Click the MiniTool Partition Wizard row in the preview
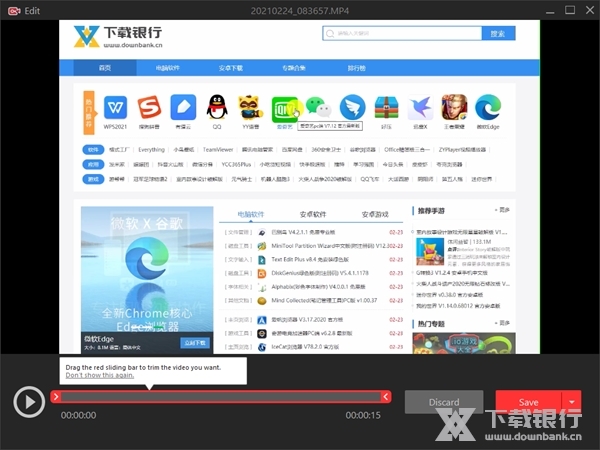The height and width of the screenshot is (450, 600). pyautogui.click(x=313, y=246)
